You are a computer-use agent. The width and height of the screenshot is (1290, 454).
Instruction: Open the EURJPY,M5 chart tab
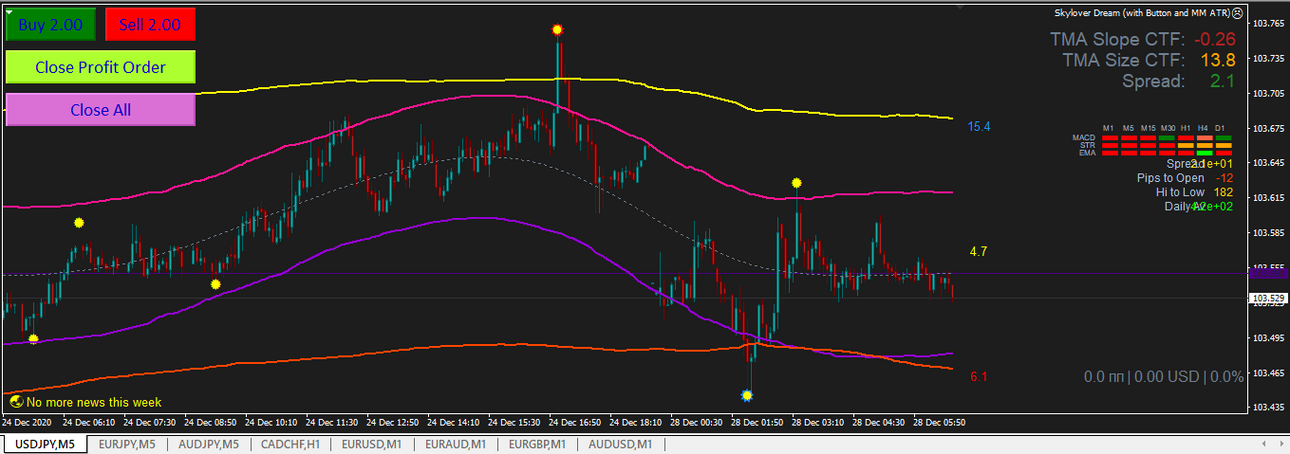[127, 444]
